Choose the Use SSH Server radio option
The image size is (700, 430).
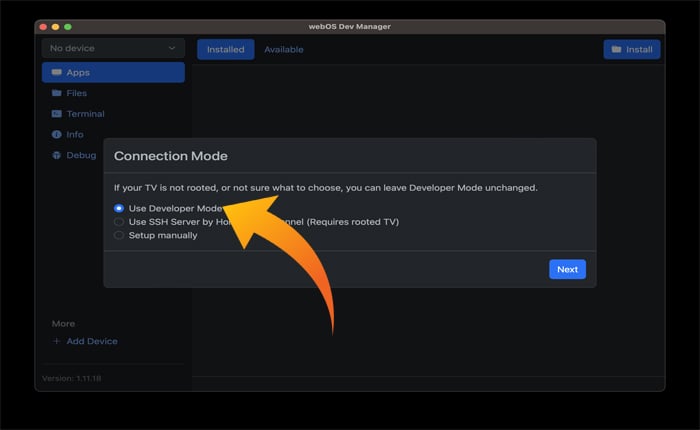119,222
